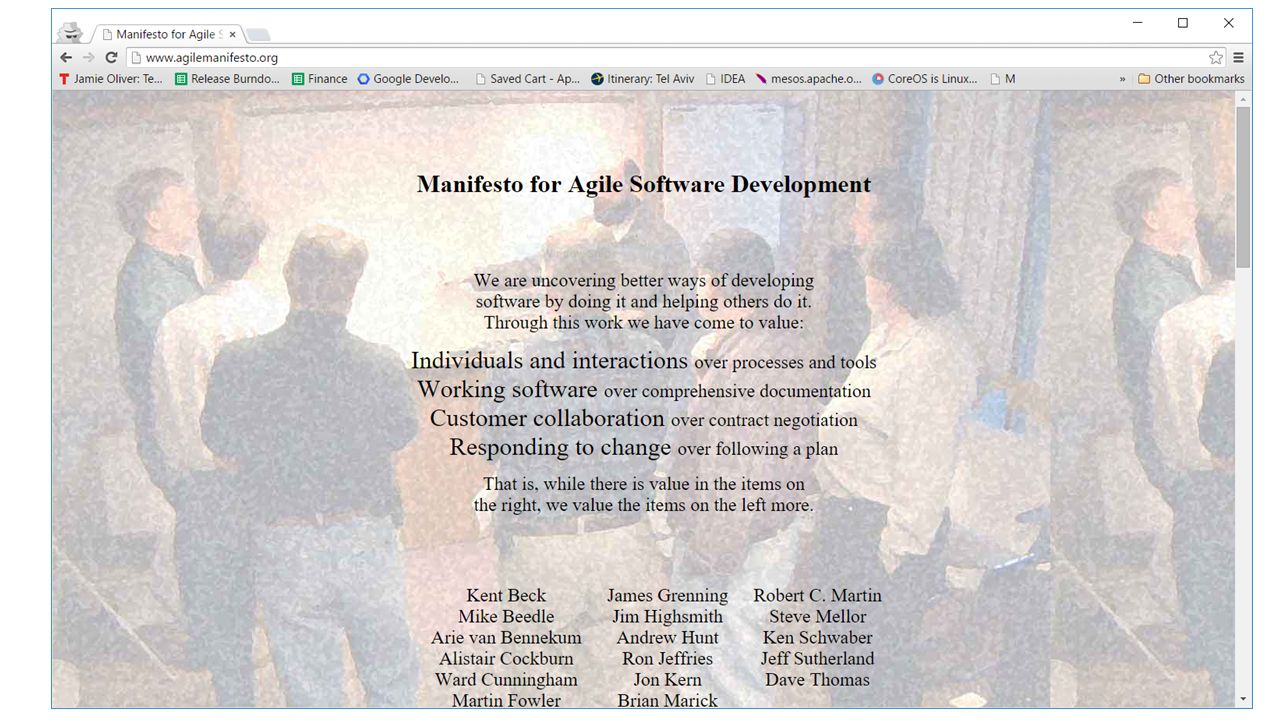Click the name Arie van Bennekum
This screenshot has height=720, width=1280.
506,637
